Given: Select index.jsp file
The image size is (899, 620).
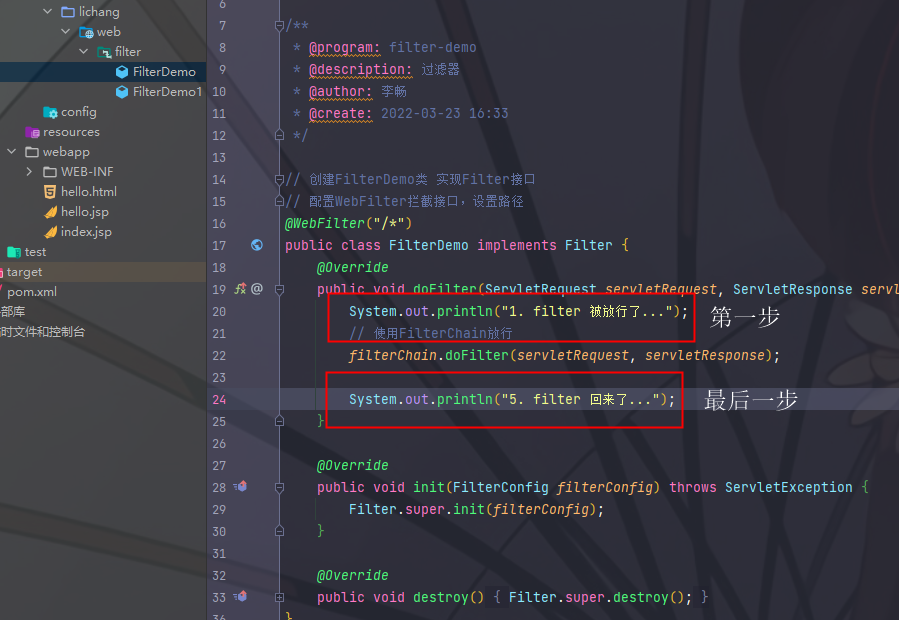Looking at the screenshot, I should point(86,232).
